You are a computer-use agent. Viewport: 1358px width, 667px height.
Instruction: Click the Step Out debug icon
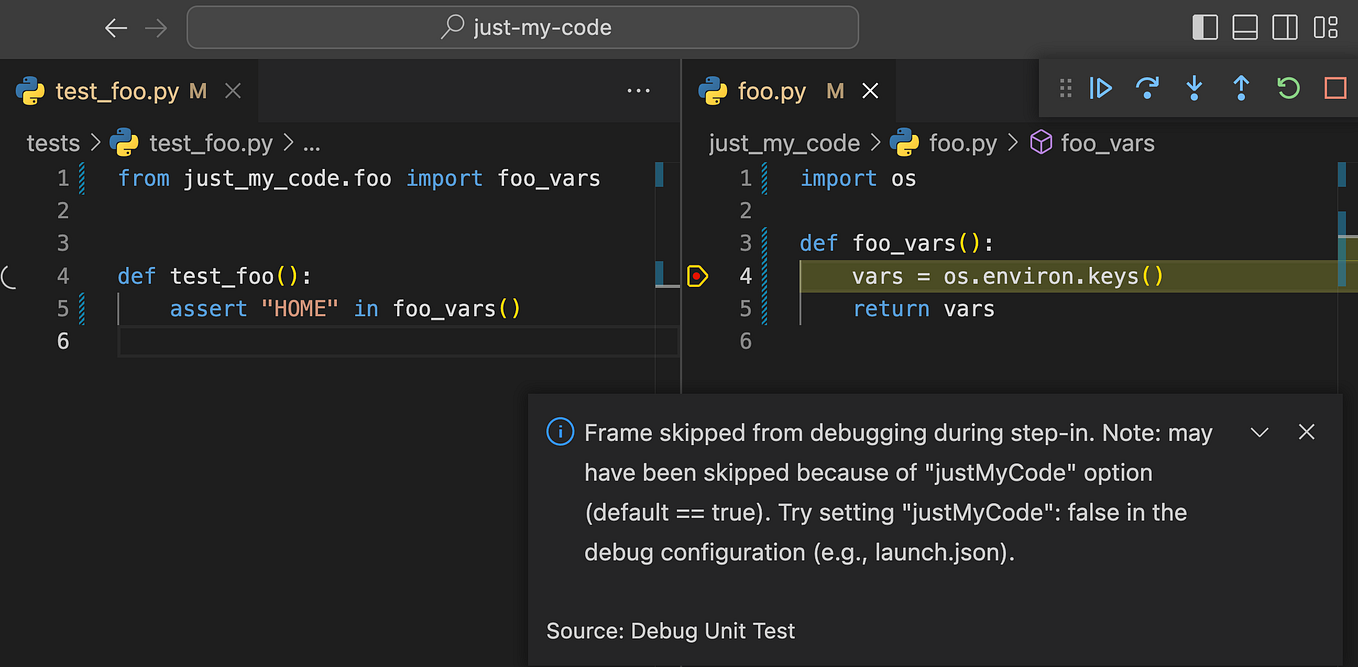click(x=1241, y=88)
